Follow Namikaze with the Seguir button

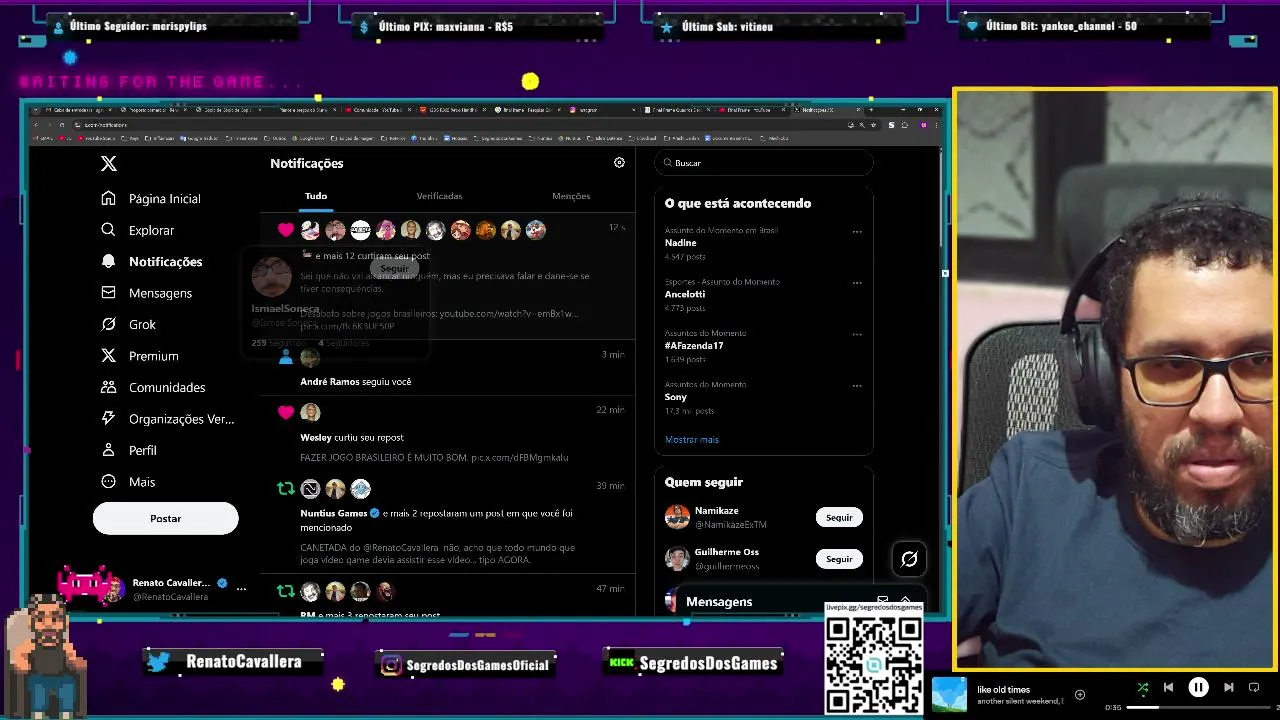[839, 517]
